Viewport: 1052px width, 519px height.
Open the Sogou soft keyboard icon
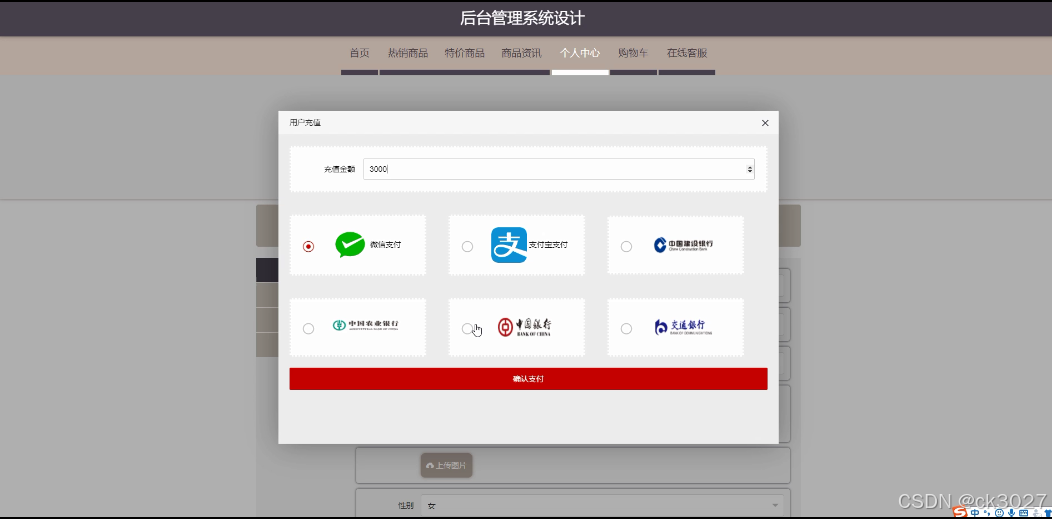1023,512
